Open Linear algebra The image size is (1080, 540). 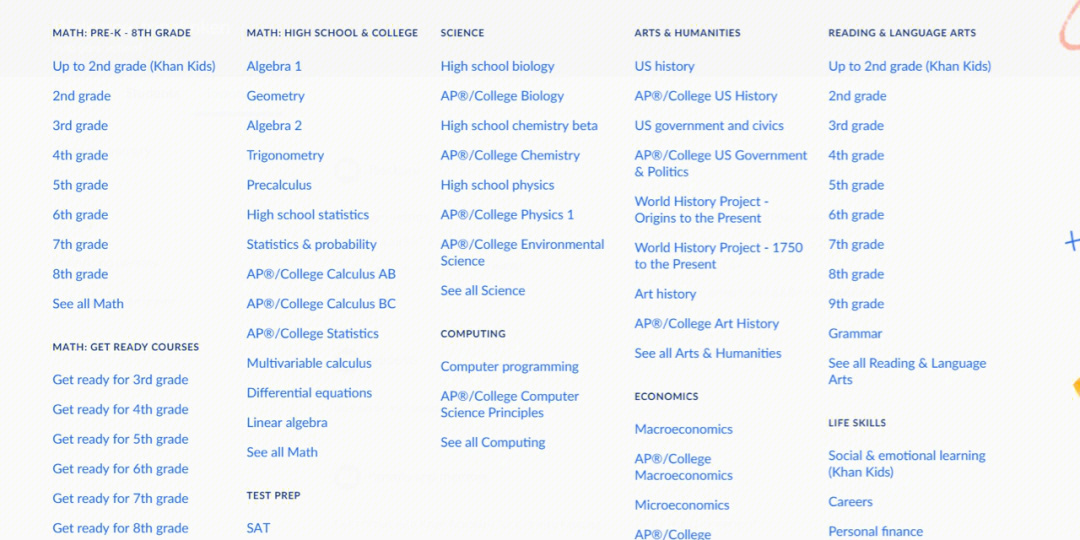[x=287, y=422]
